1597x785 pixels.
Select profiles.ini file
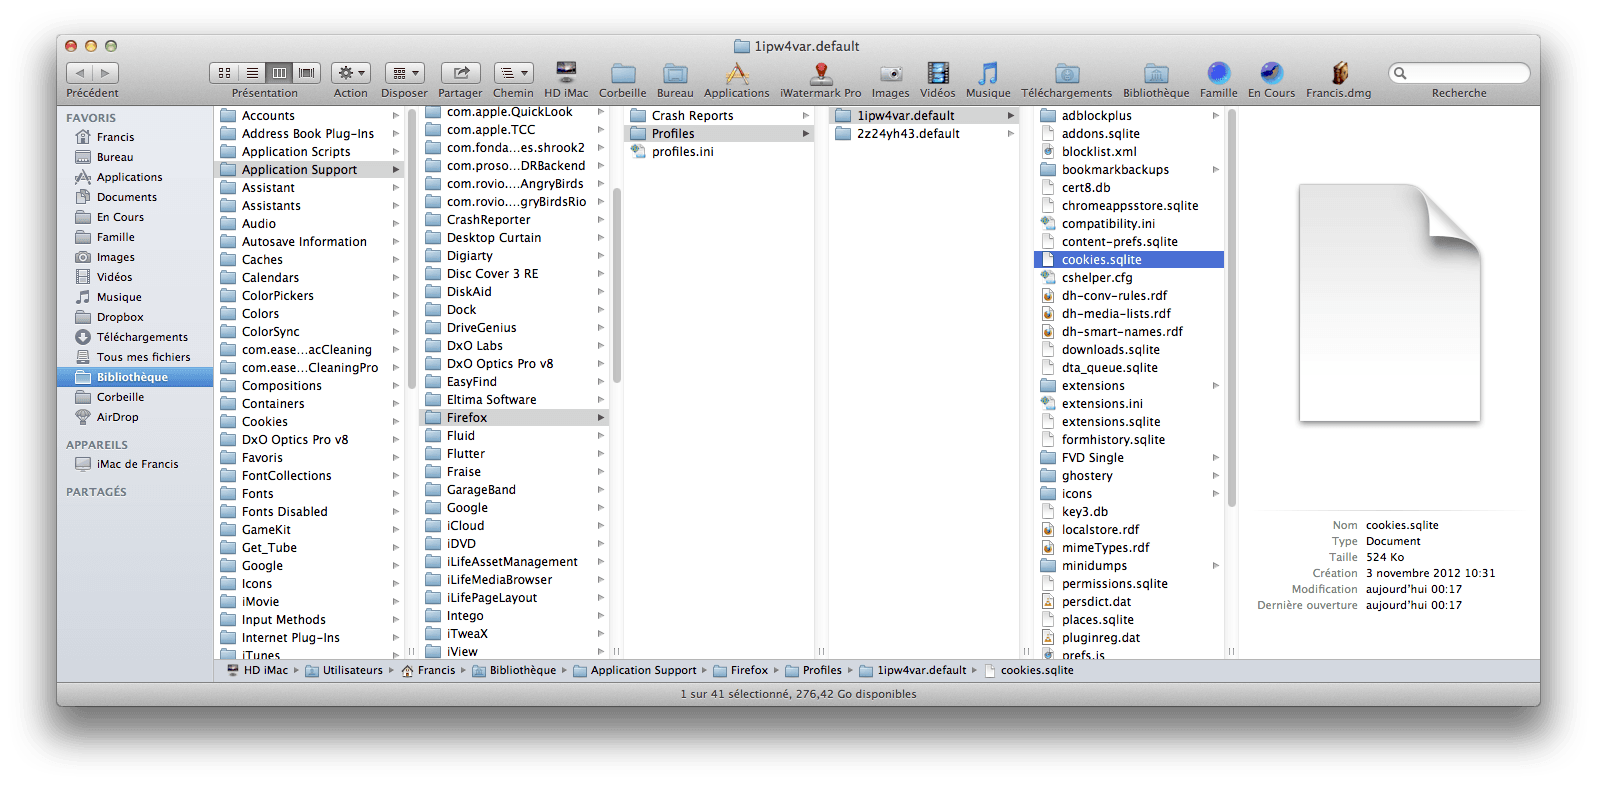pos(719,152)
